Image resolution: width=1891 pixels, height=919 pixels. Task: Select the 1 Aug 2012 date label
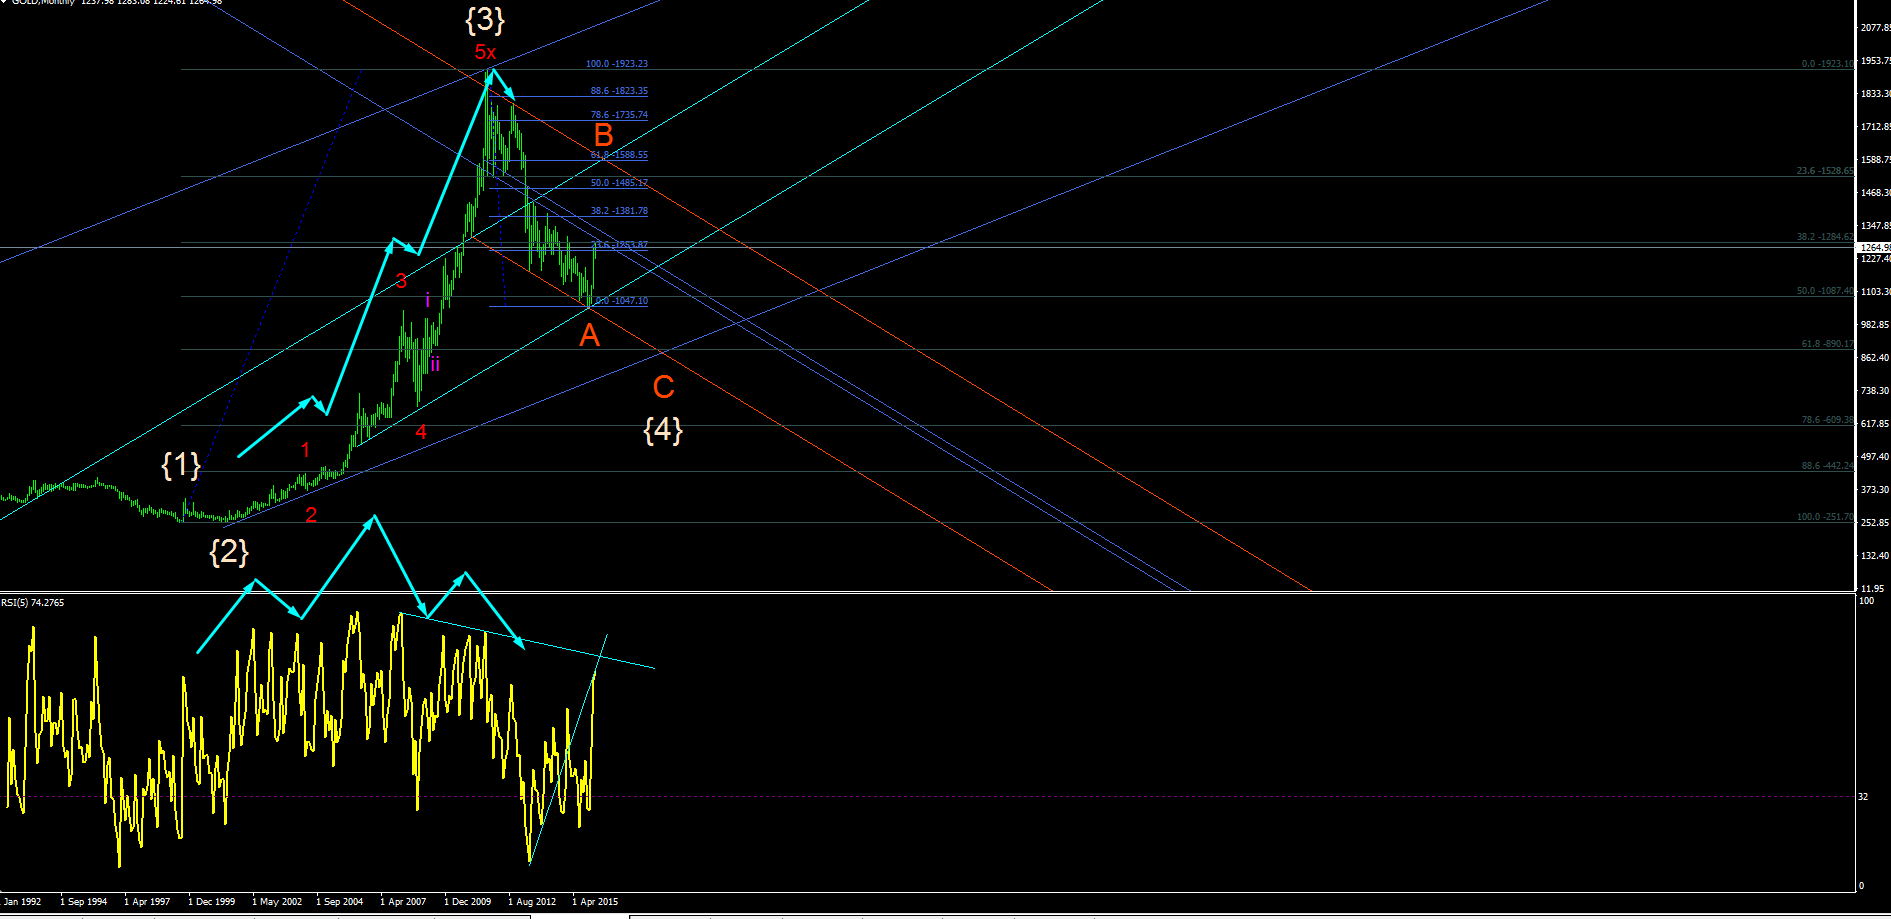(x=532, y=902)
